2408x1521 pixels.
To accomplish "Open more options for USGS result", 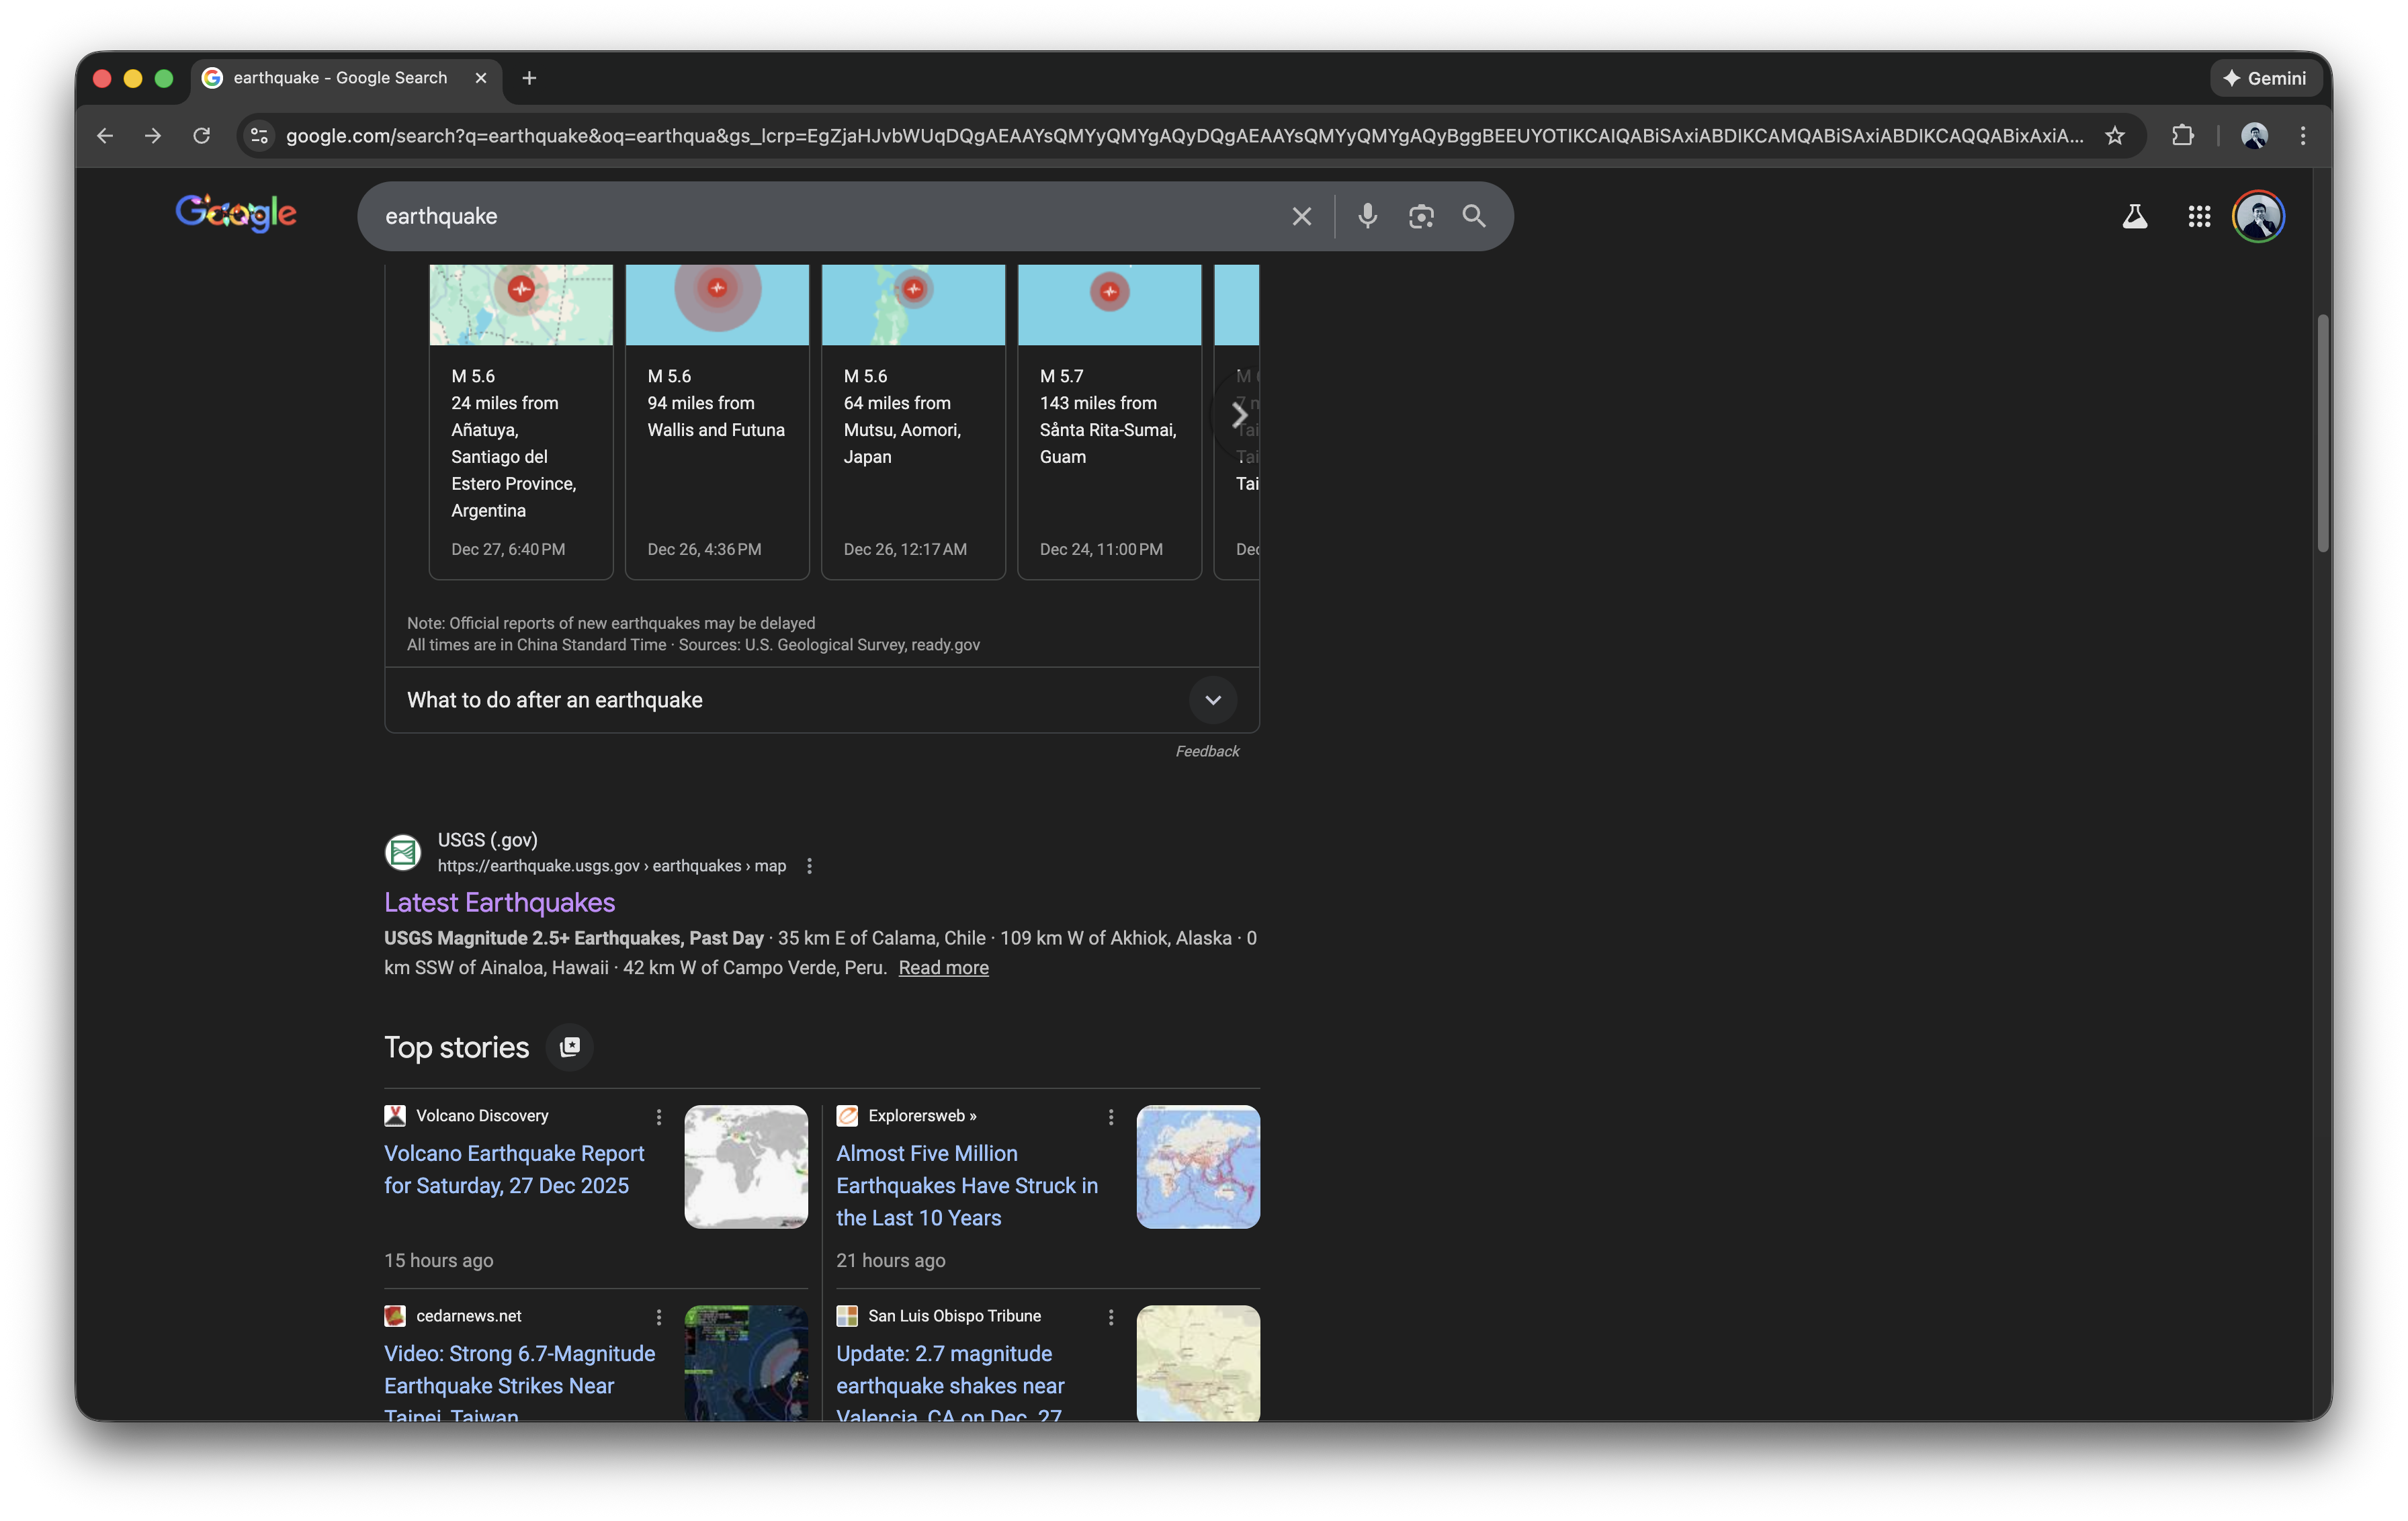I will click(x=809, y=866).
